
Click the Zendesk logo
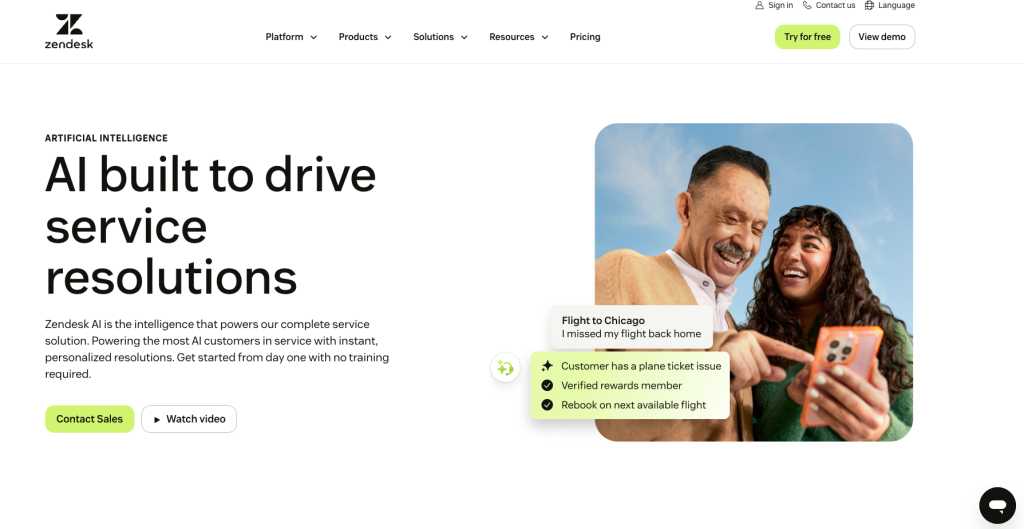pyautogui.click(x=69, y=31)
